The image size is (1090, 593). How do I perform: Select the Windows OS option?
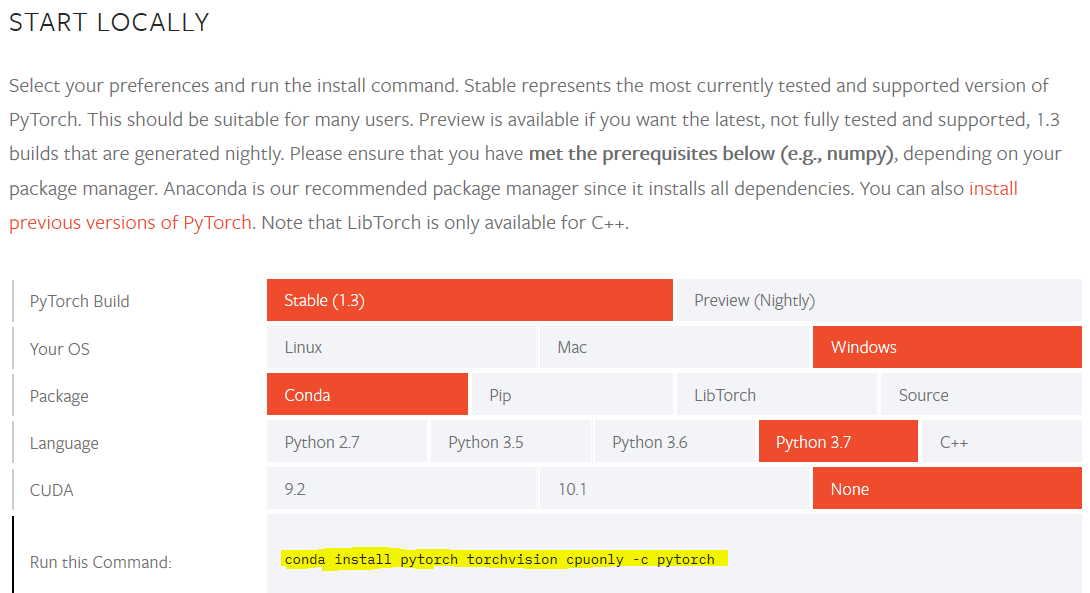pyautogui.click(x=946, y=347)
